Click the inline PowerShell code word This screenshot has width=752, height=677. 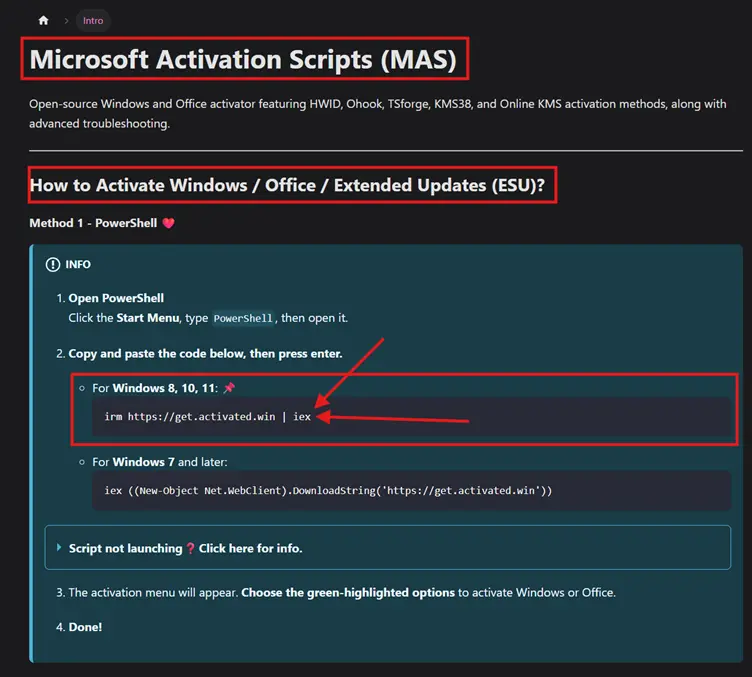[243, 318]
